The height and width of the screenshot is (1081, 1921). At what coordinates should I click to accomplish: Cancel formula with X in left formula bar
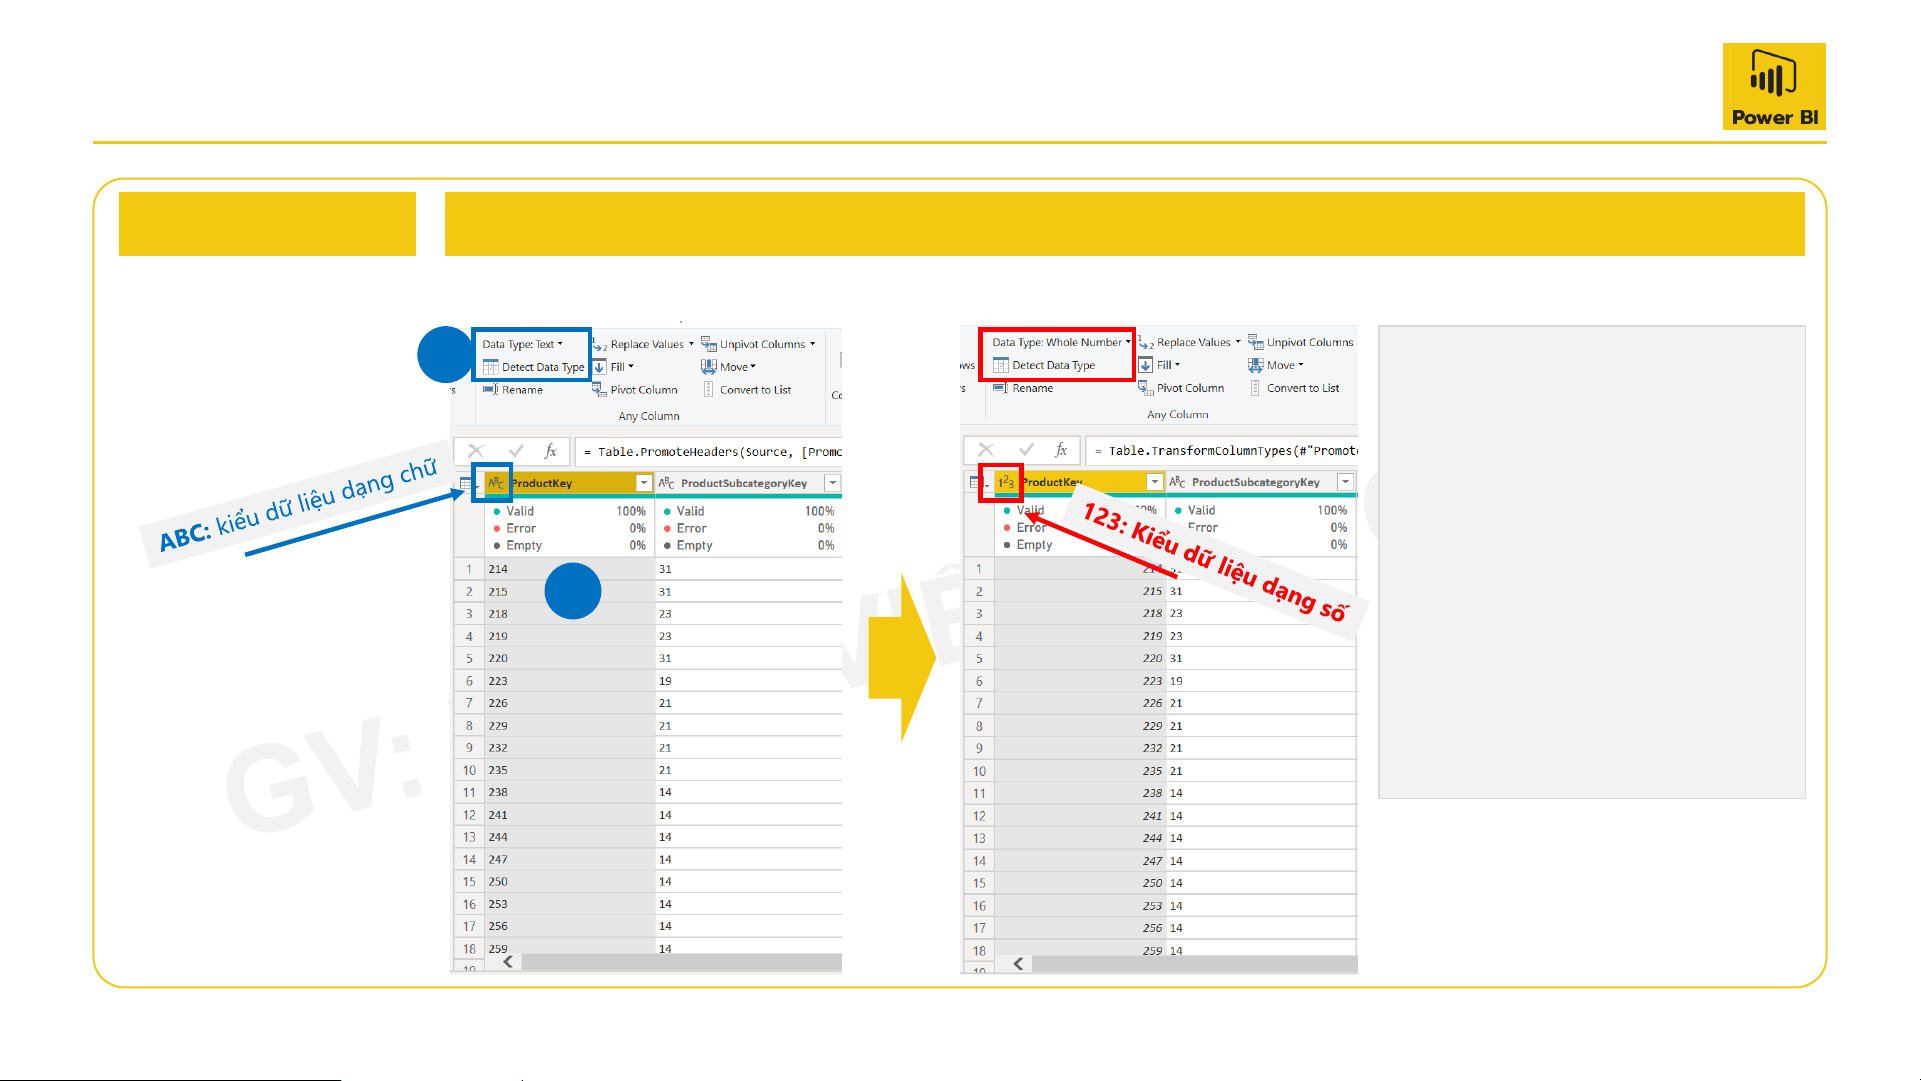tap(476, 451)
